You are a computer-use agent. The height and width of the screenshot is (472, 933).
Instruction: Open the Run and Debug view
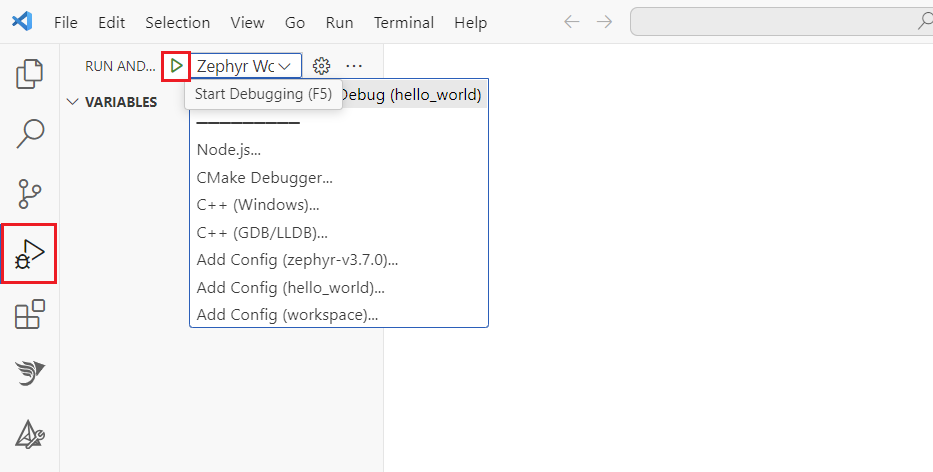click(x=29, y=254)
